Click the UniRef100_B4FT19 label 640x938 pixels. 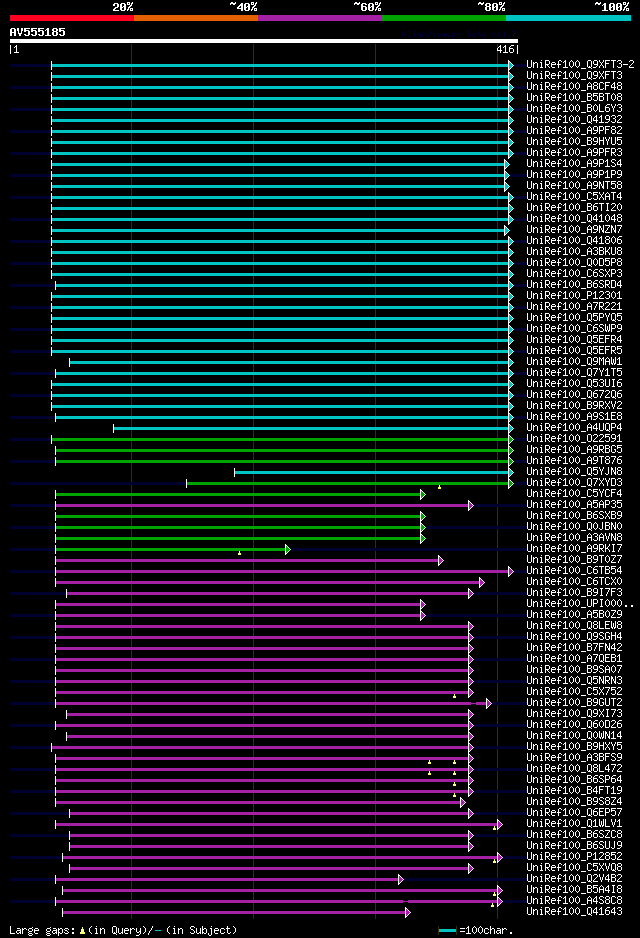coord(574,790)
